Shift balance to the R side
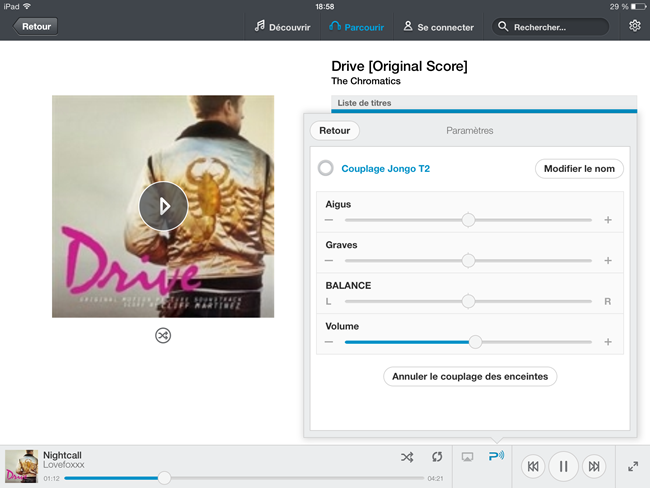 [x=607, y=301]
